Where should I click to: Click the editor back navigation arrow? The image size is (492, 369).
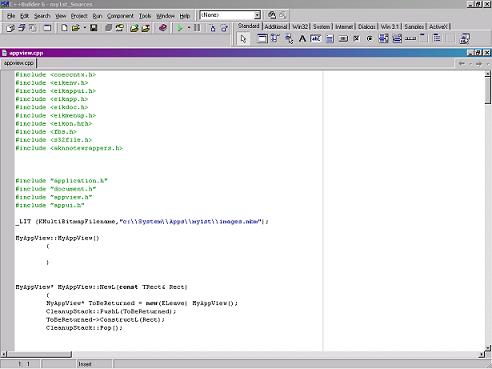[462, 64]
